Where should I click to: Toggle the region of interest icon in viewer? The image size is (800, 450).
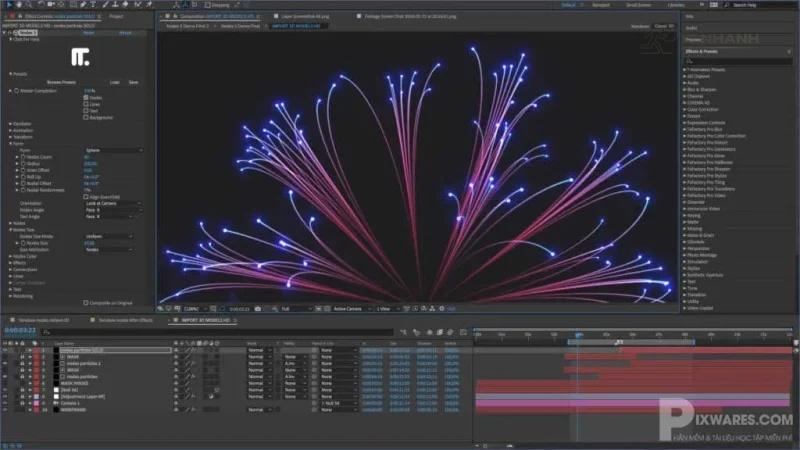(318, 309)
